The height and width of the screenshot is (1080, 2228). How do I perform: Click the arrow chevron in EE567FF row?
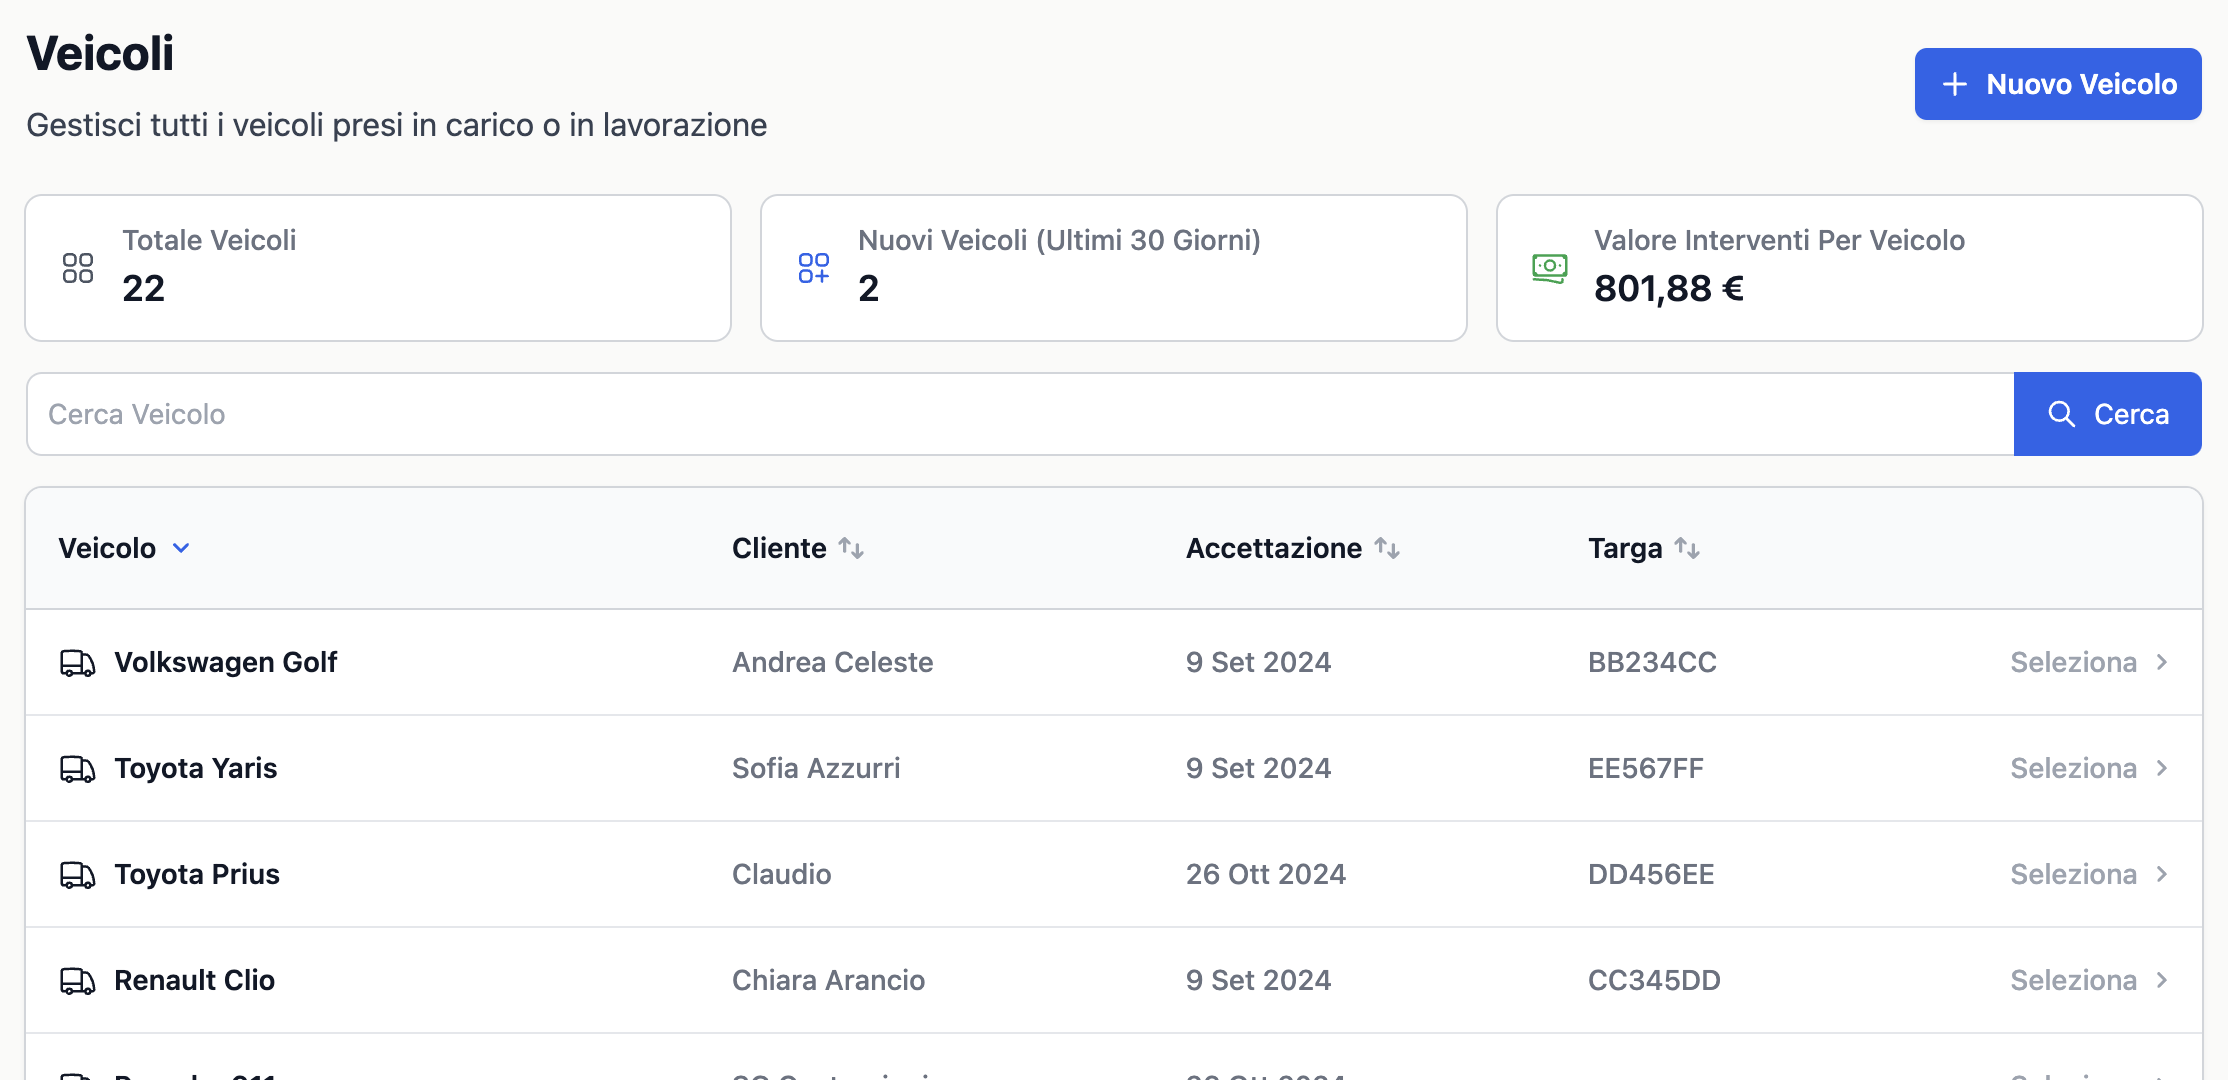coord(2162,768)
